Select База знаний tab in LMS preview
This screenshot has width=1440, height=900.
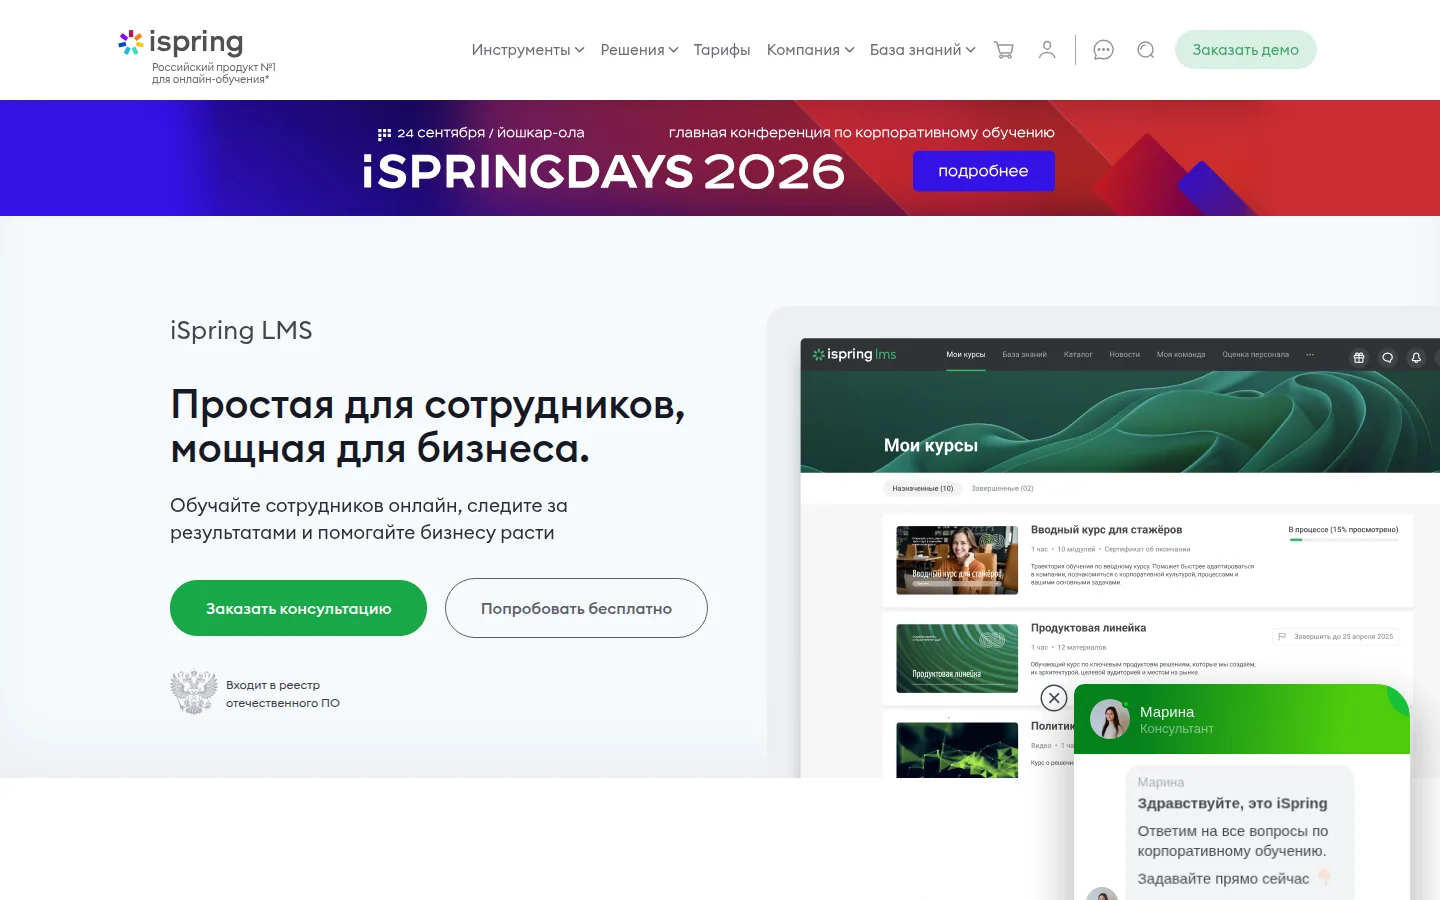point(1024,355)
